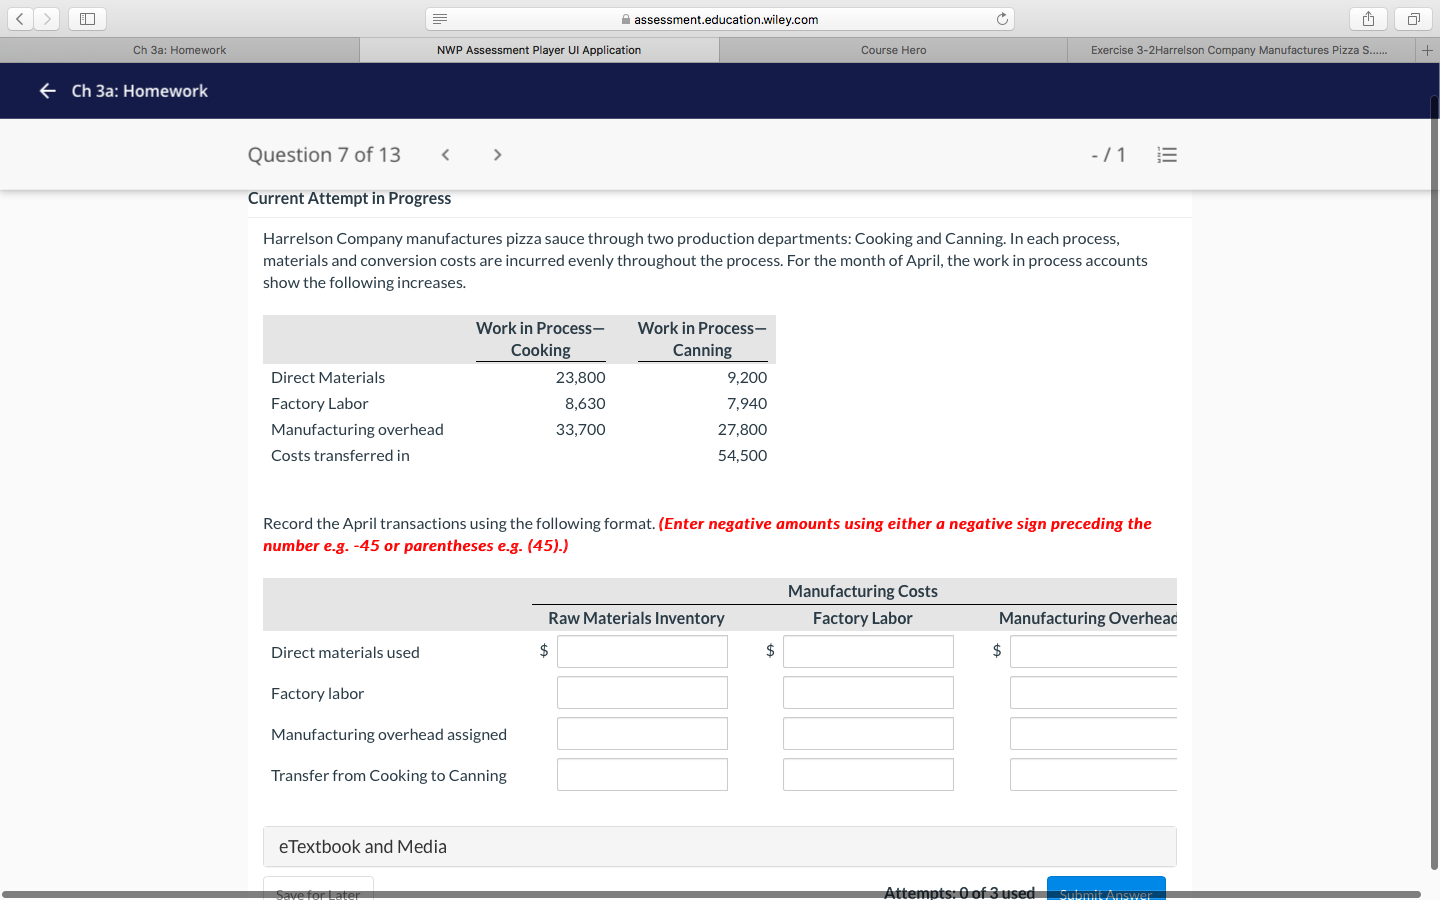Open the Safari sidebar icon
The width and height of the screenshot is (1440, 900).
86,18
